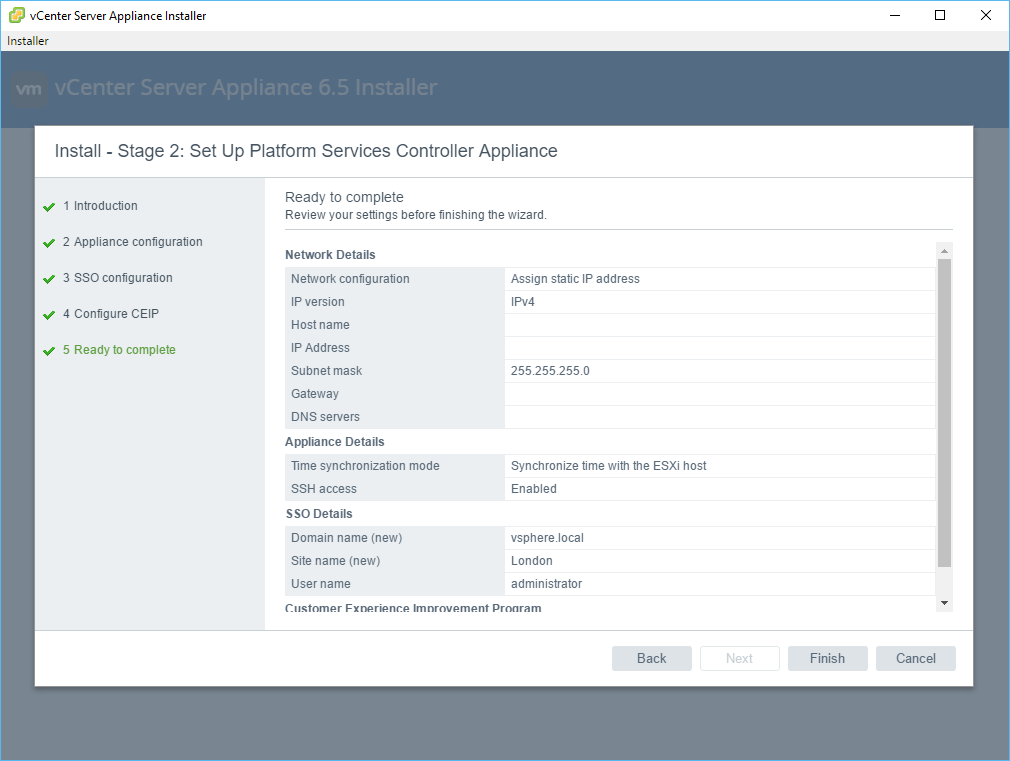
Task: Click the VMware vm logo
Action: point(30,89)
